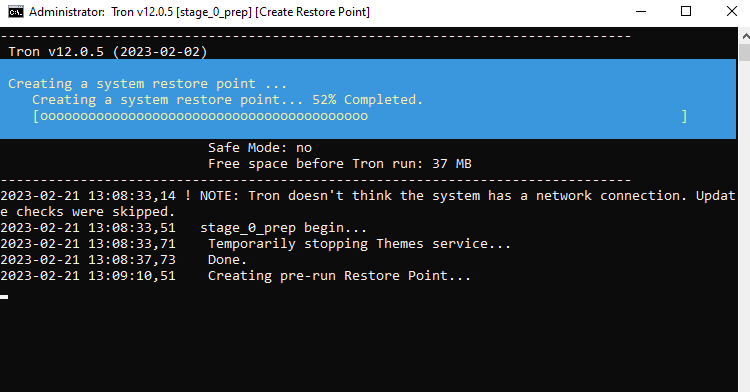Screen dimensions: 750x392
Task: Click the restore point progress bar
Action: [360, 116]
